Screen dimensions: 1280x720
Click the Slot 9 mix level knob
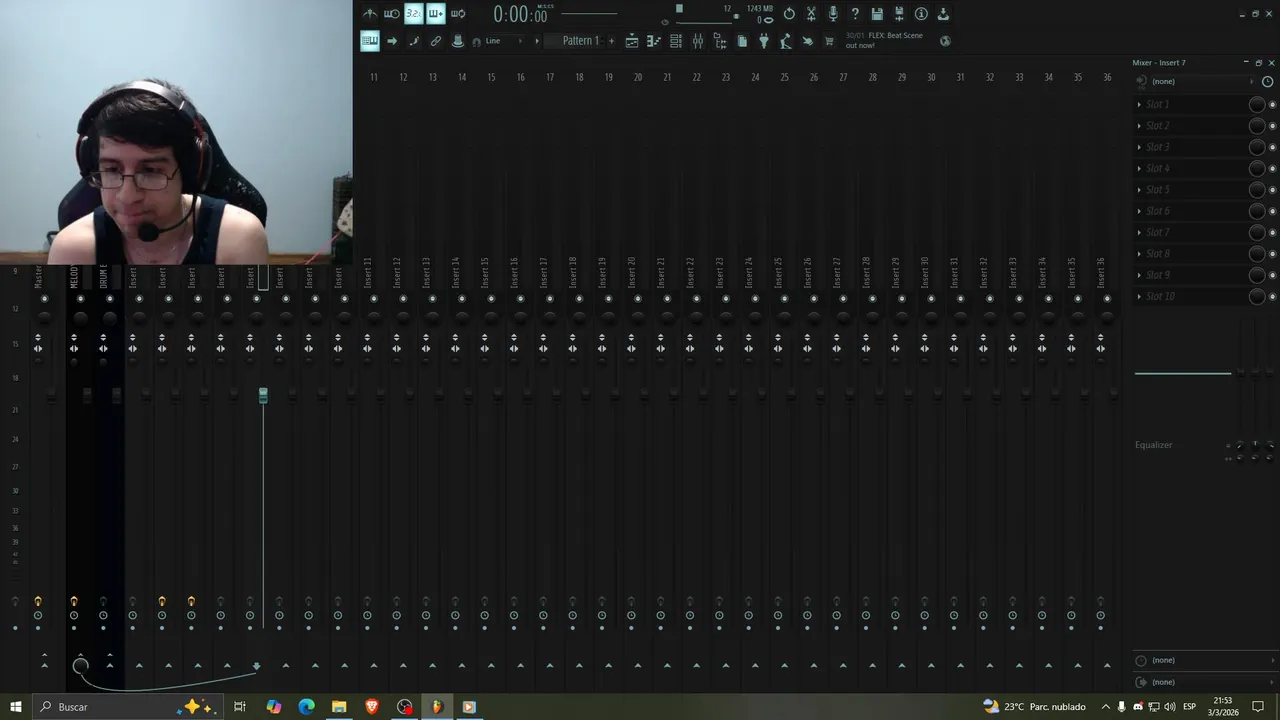click(x=1257, y=275)
